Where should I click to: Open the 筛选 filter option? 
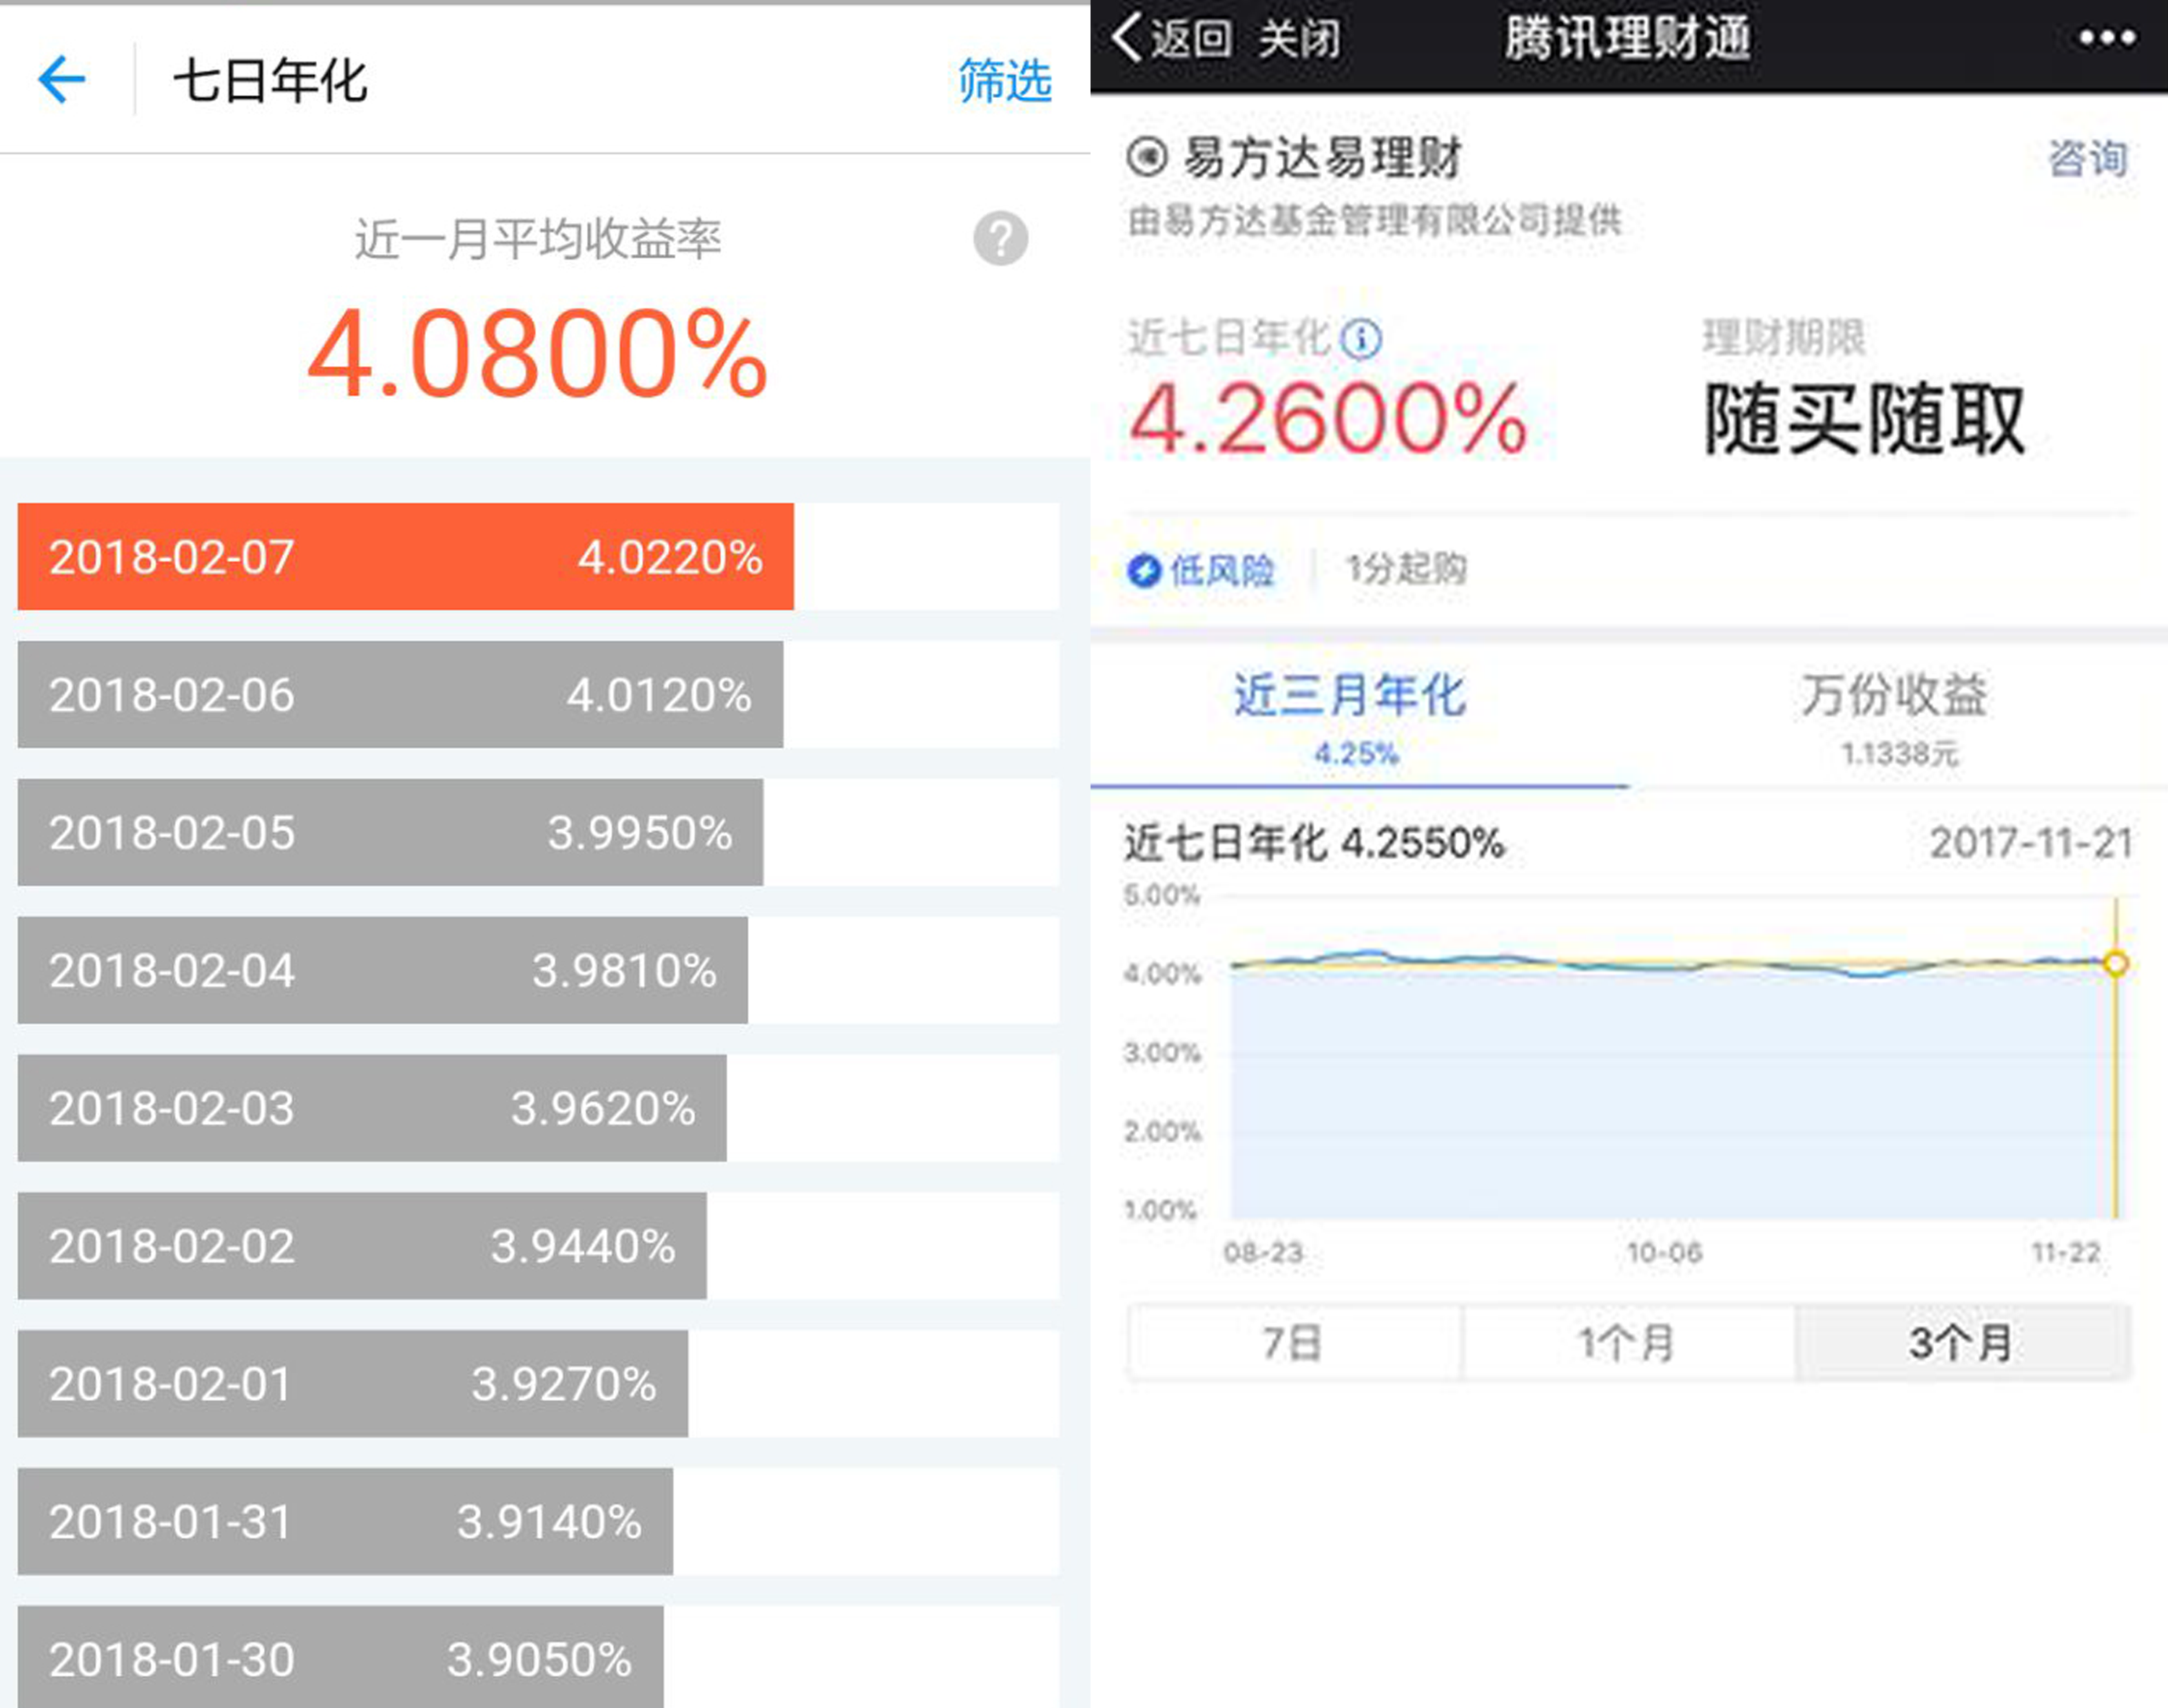[x=1004, y=81]
